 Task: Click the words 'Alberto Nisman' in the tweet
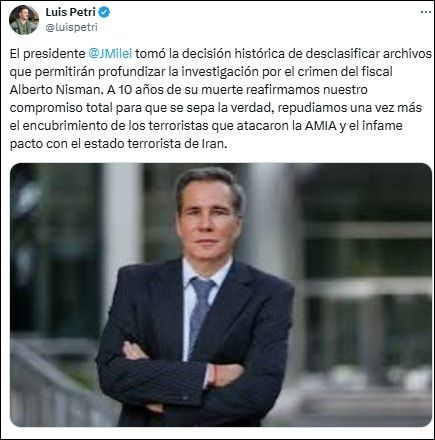pos(52,90)
